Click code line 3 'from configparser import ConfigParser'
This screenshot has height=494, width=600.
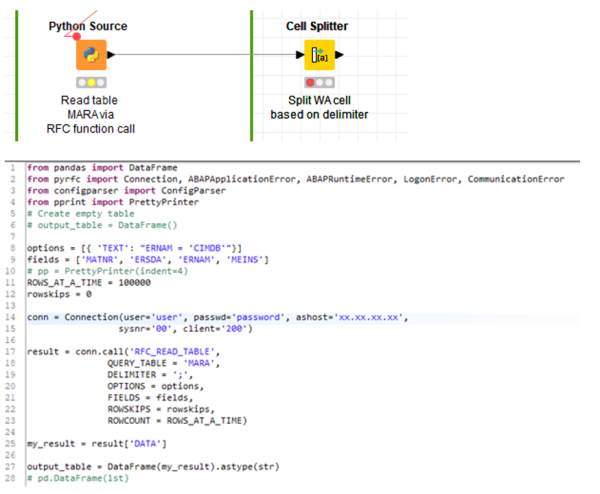tap(126, 191)
